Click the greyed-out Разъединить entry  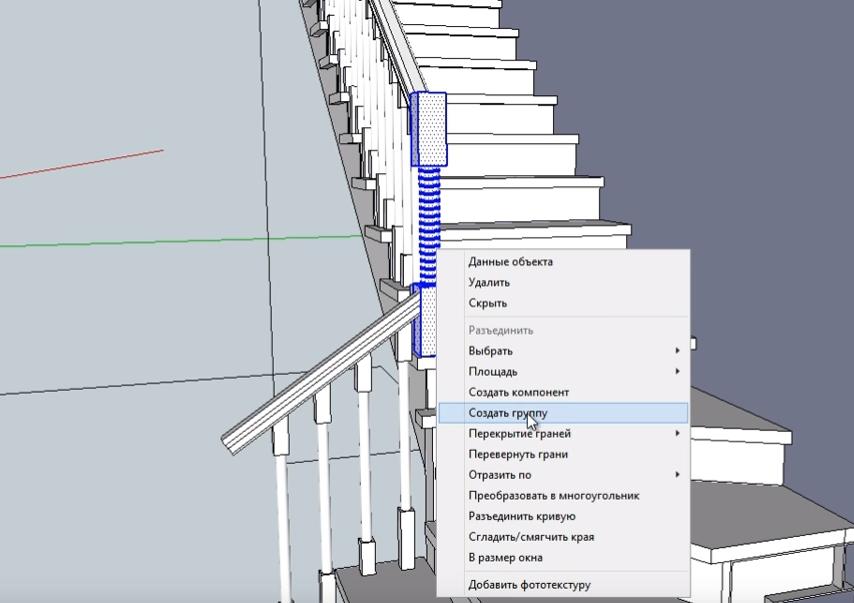click(x=501, y=330)
